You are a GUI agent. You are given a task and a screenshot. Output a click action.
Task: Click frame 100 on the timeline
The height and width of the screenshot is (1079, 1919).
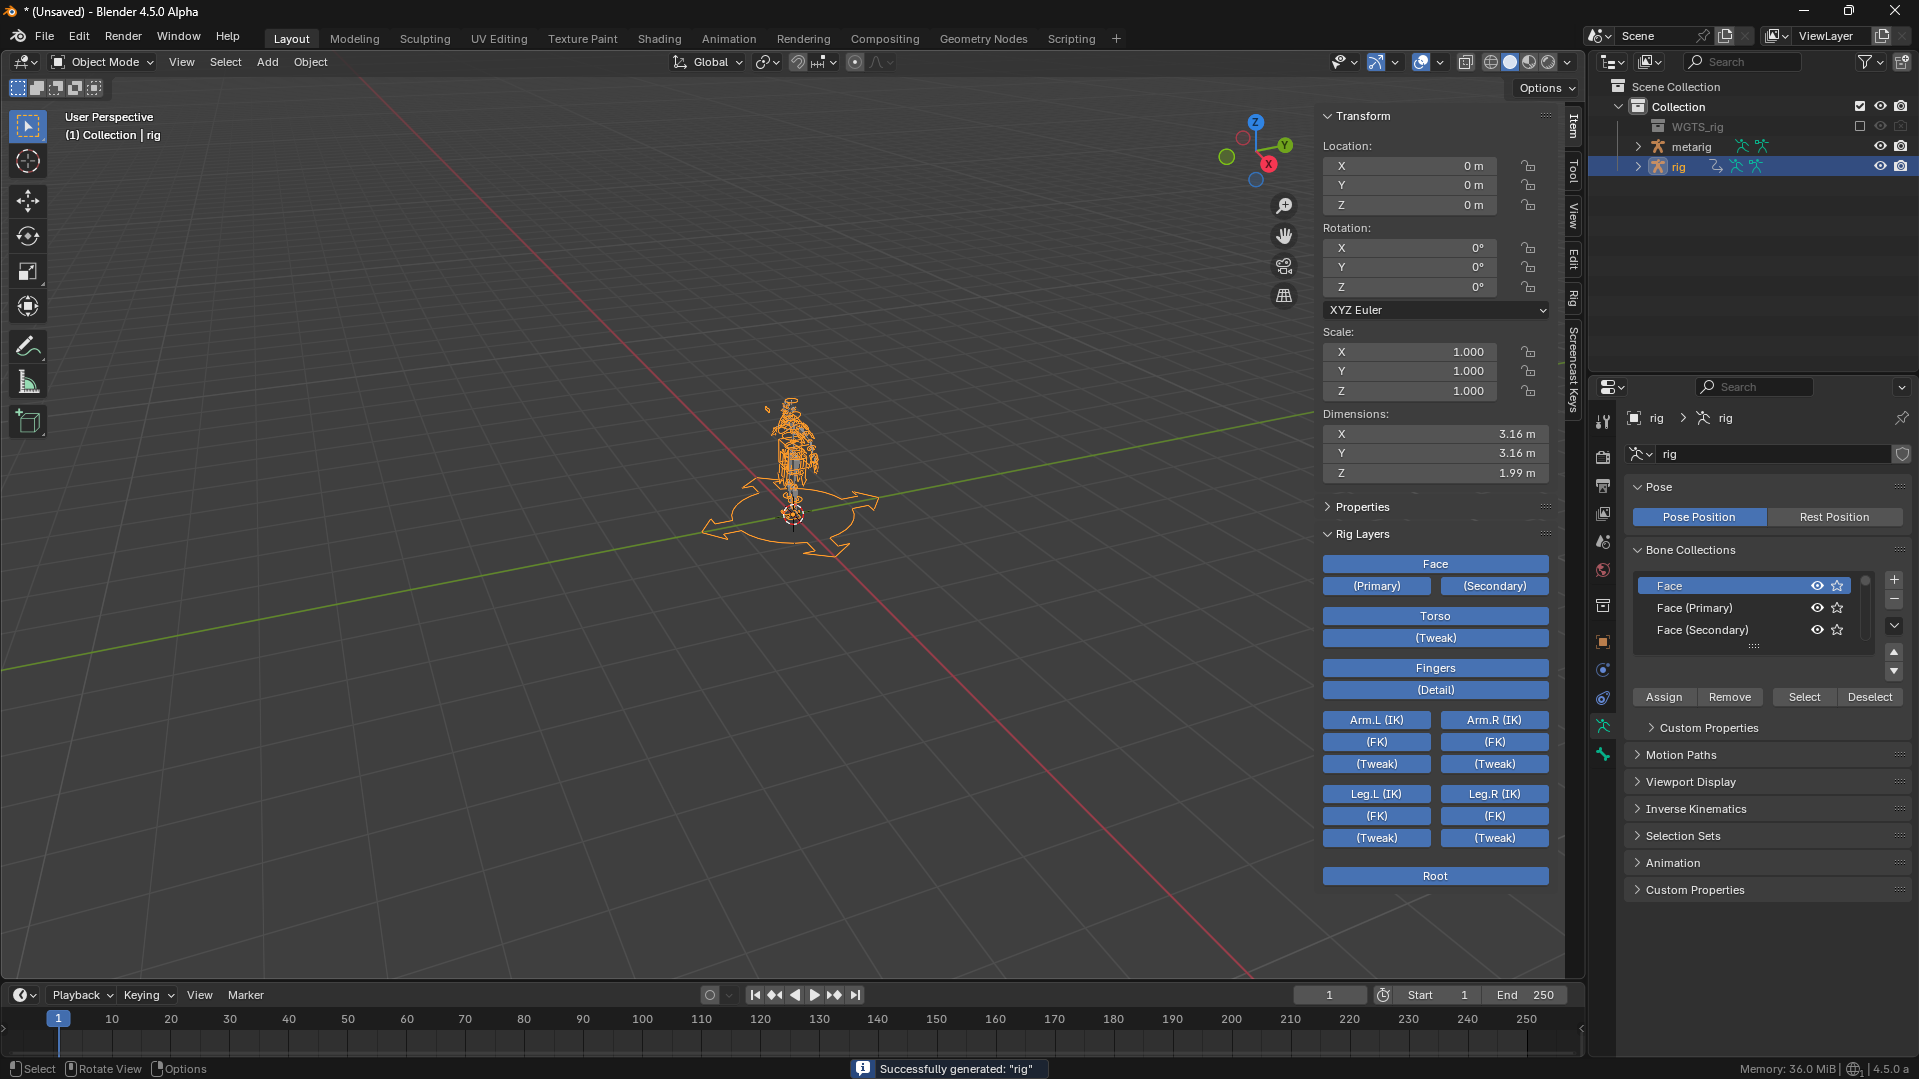click(x=642, y=1020)
